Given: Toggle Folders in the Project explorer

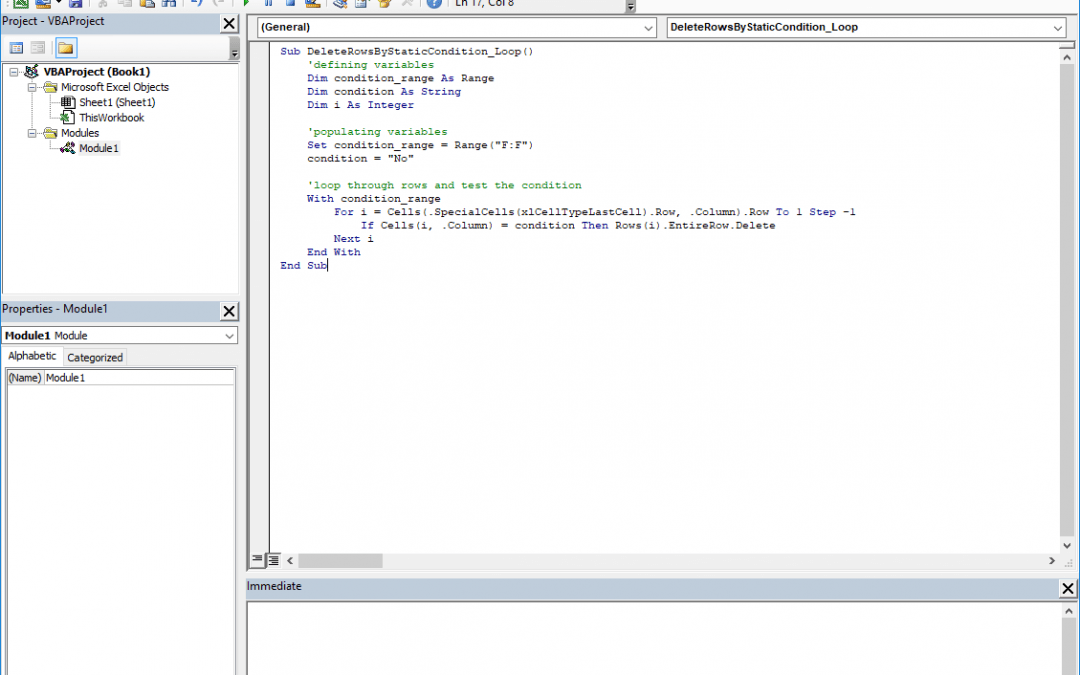Looking at the screenshot, I should point(65,48).
